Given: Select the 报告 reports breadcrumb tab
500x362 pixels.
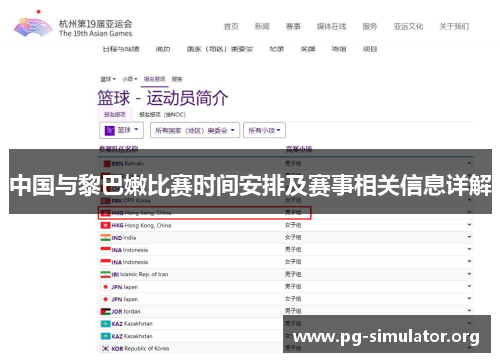Looking at the screenshot, I should coord(177,79).
